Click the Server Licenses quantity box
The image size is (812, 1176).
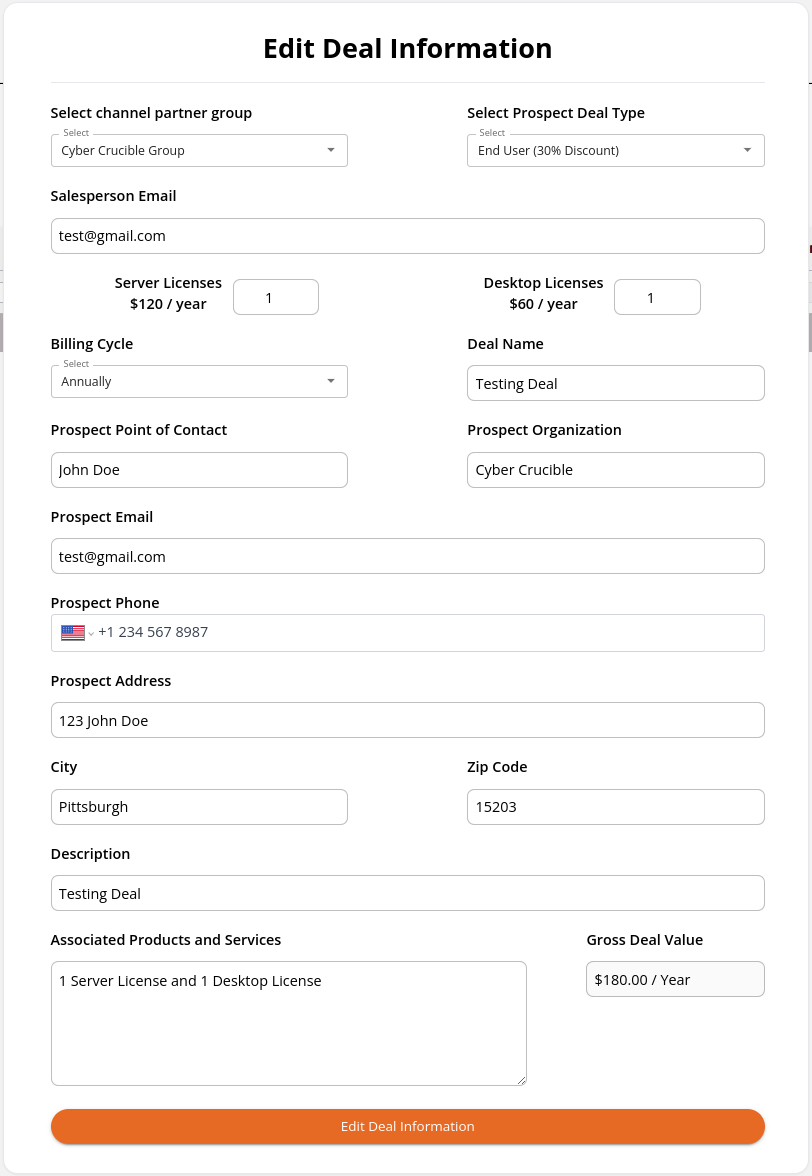point(276,297)
